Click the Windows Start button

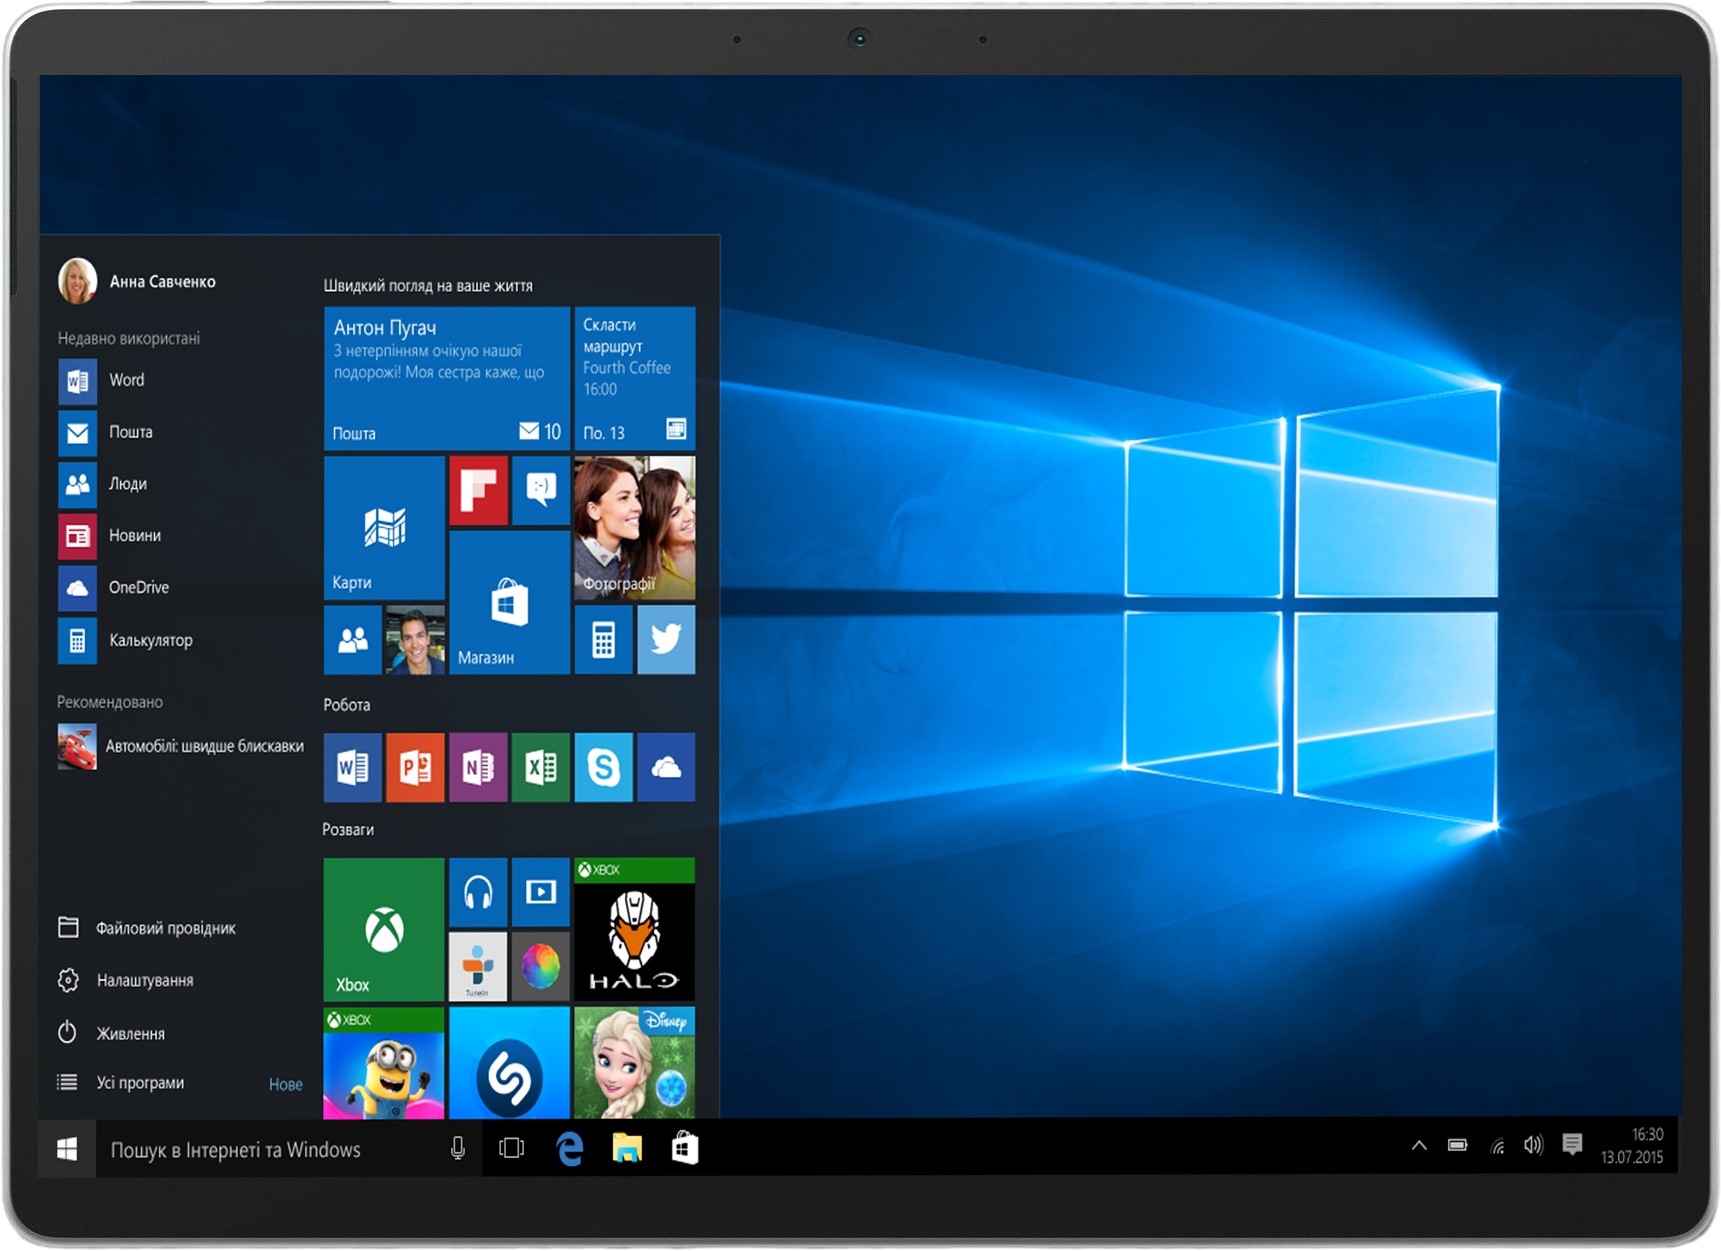click(x=67, y=1149)
